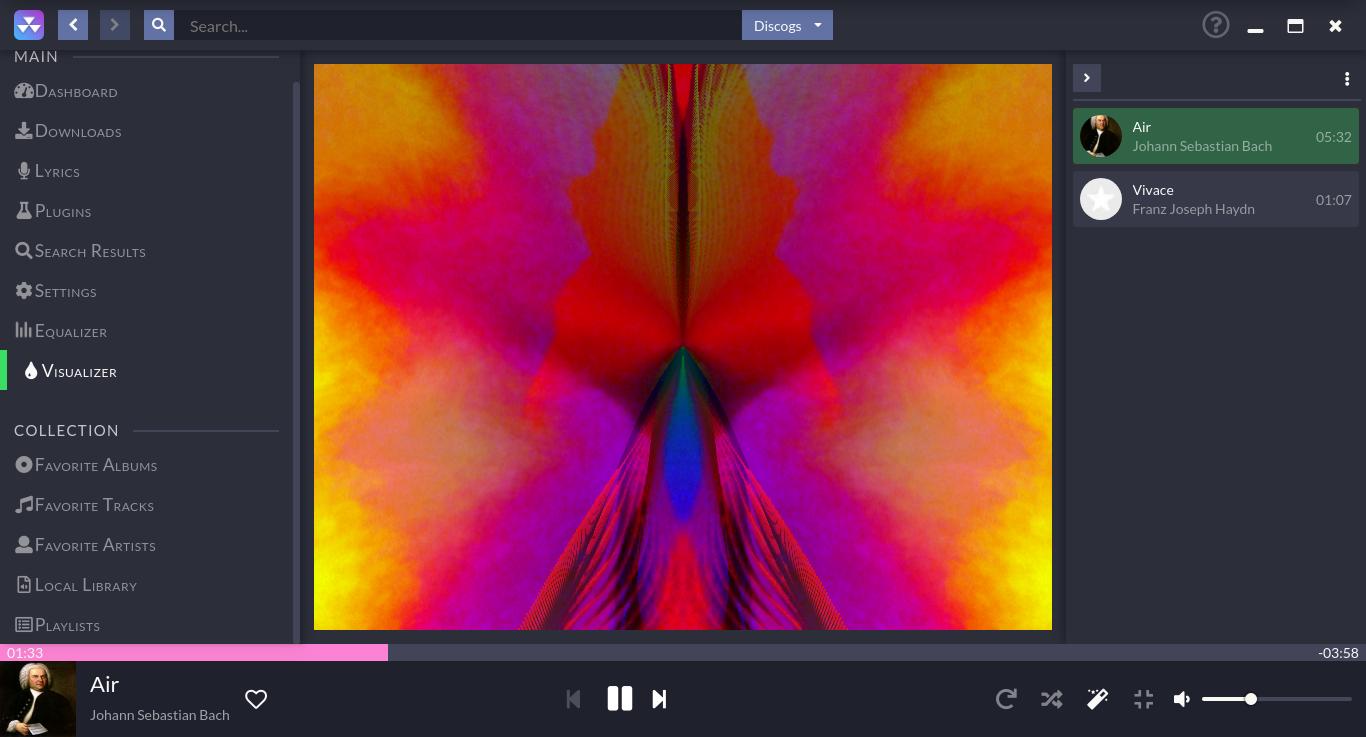This screenshot has width=1366, height=737.
Task: Click the magnifier search icon
Action: pos(159,25)
